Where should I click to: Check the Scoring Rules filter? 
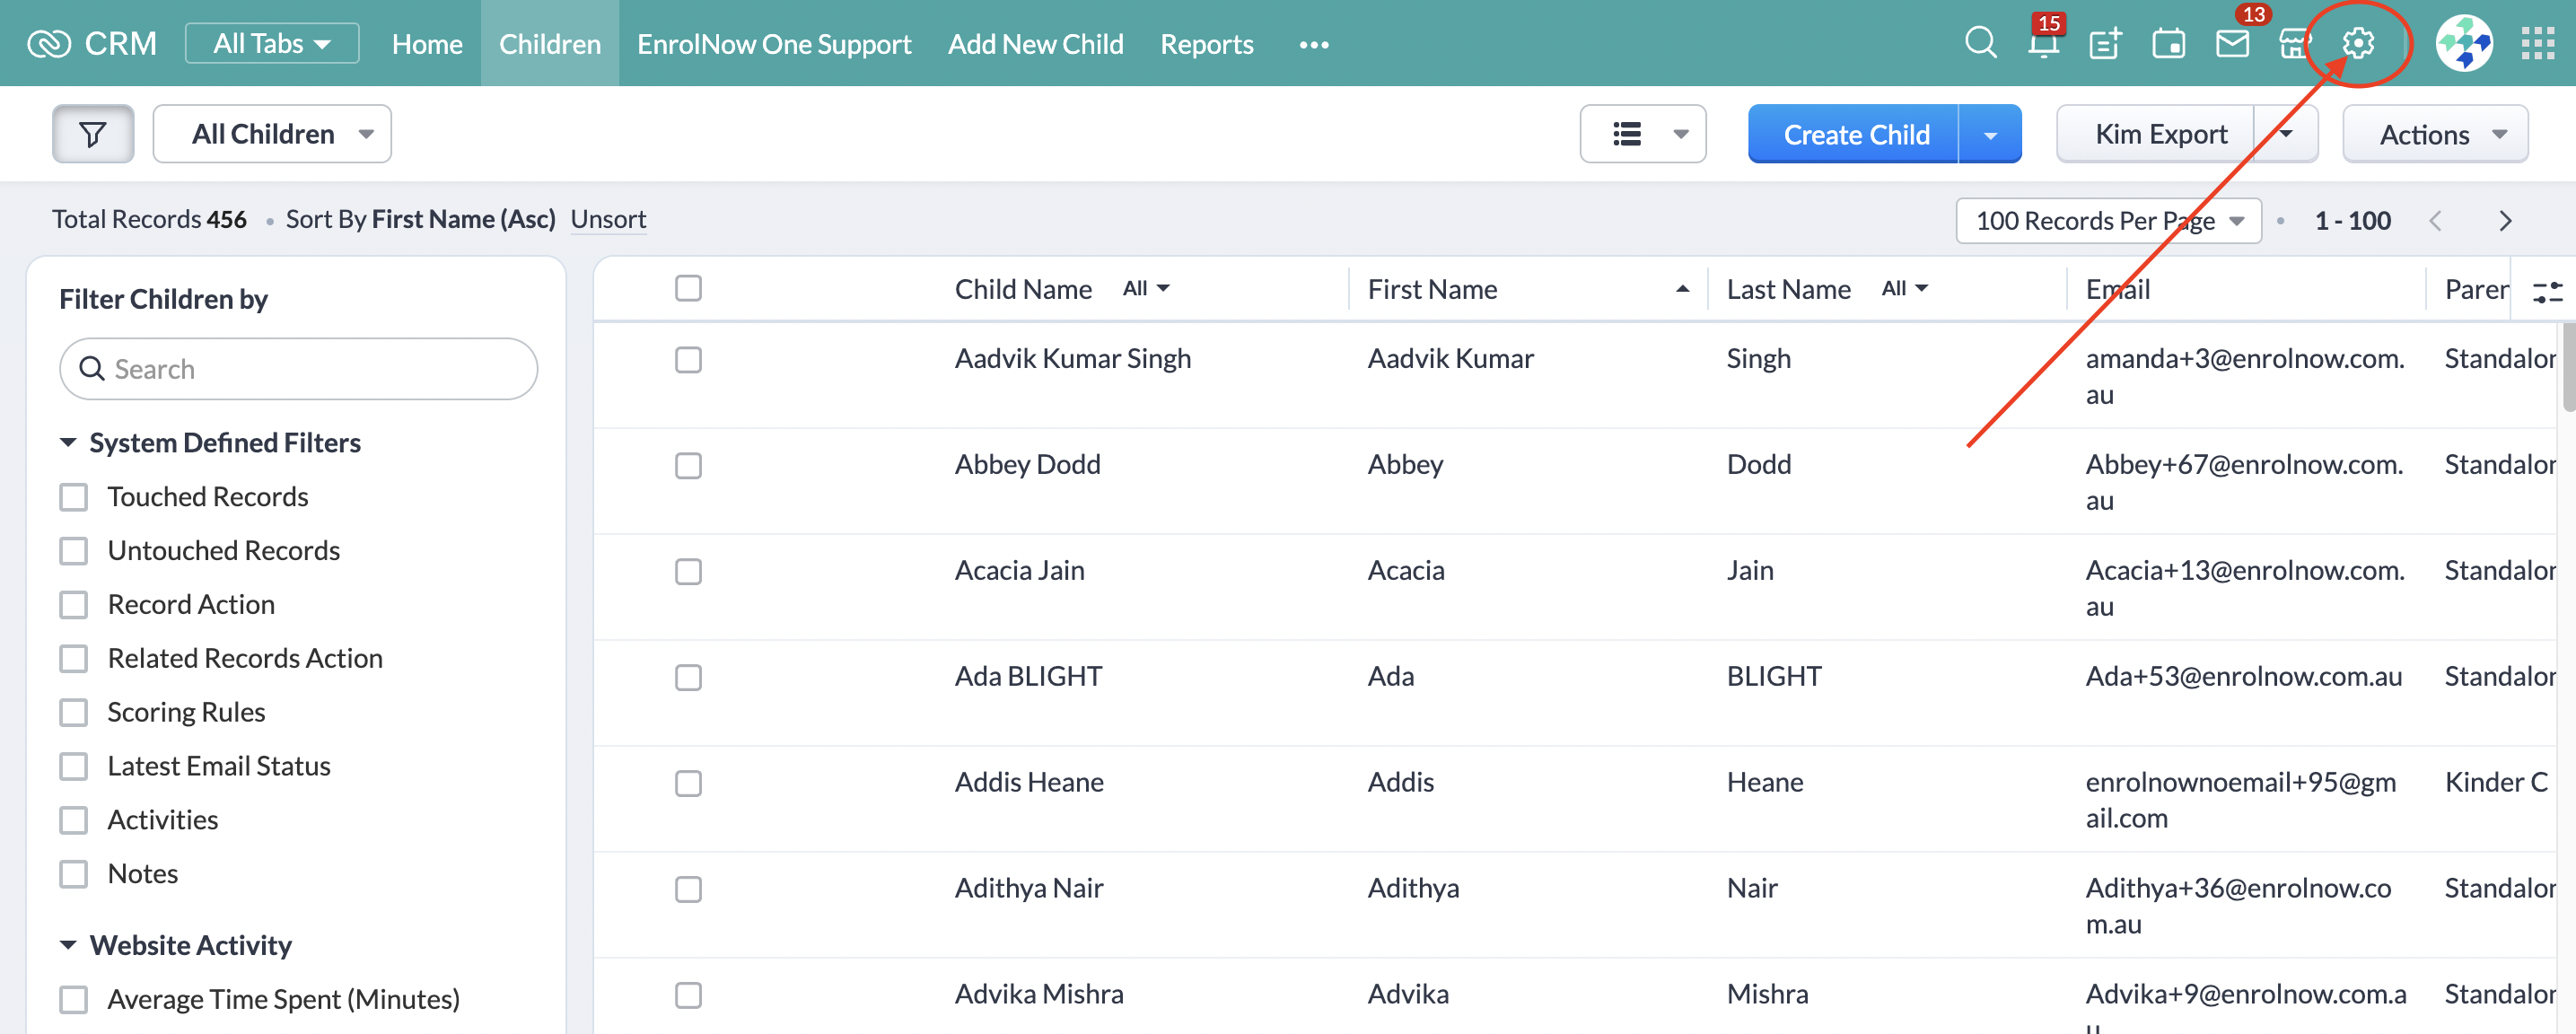[74, 712]
